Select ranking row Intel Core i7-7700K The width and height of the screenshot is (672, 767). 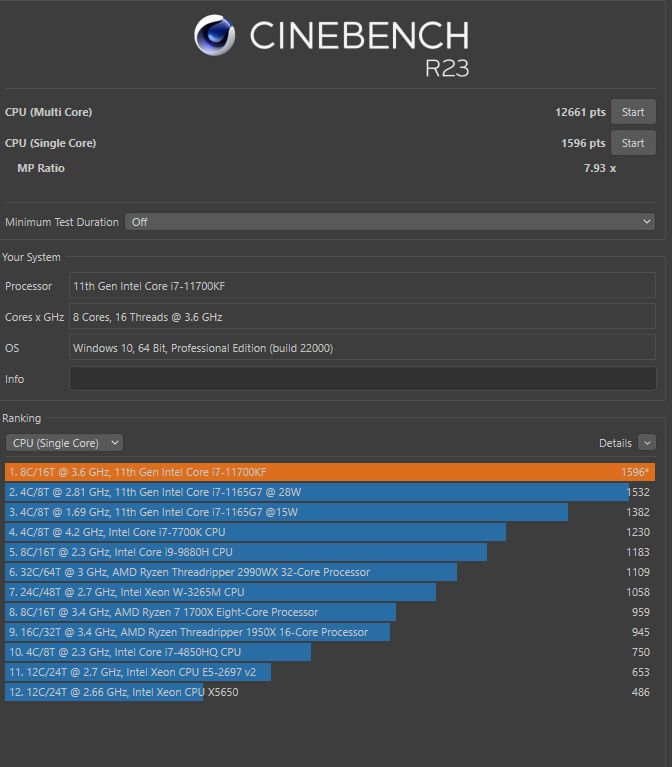(x=330, y=532)
